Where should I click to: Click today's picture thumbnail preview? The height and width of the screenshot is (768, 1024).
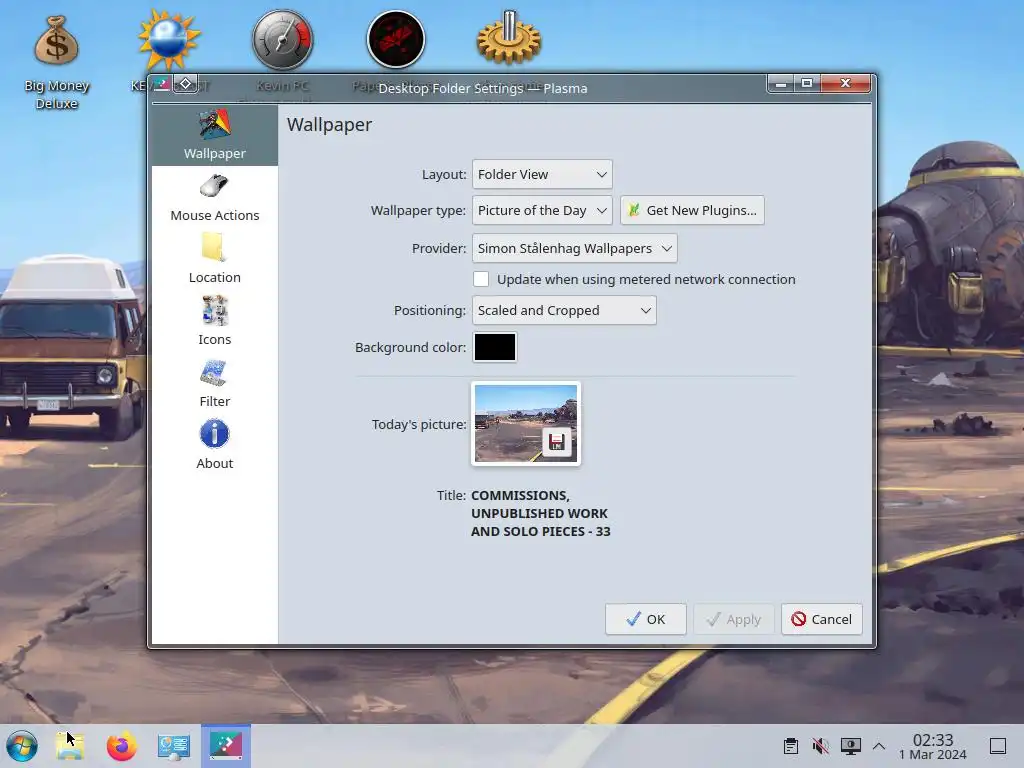[526, 424]
